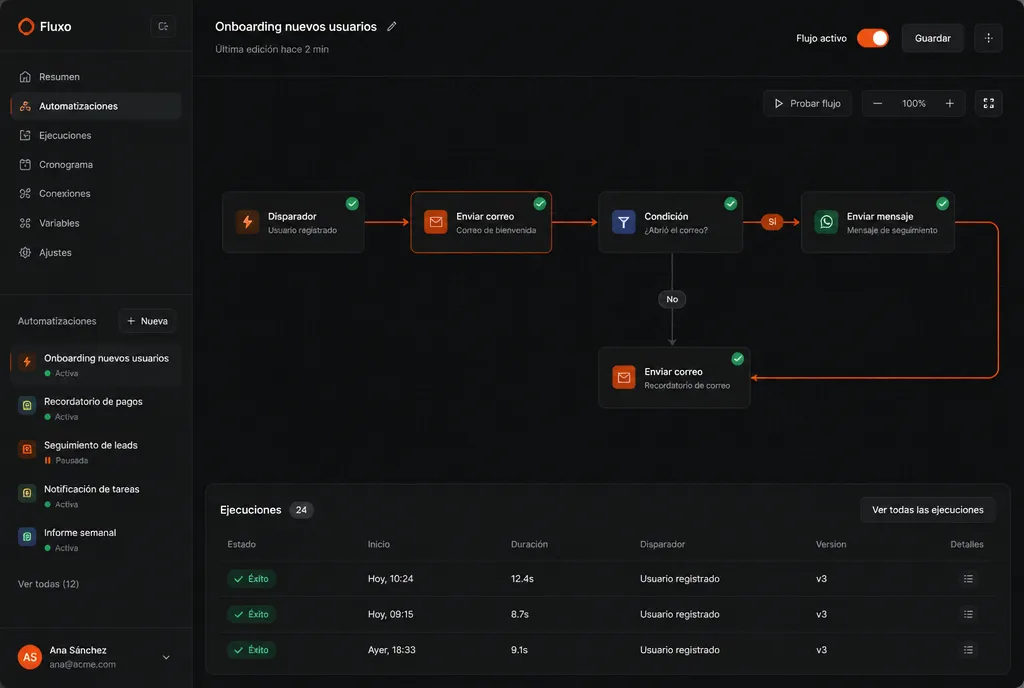Select the Condición ¿Abrió el correo? node
Viewport: 1024px width, 688px height.
pos(670,222)
